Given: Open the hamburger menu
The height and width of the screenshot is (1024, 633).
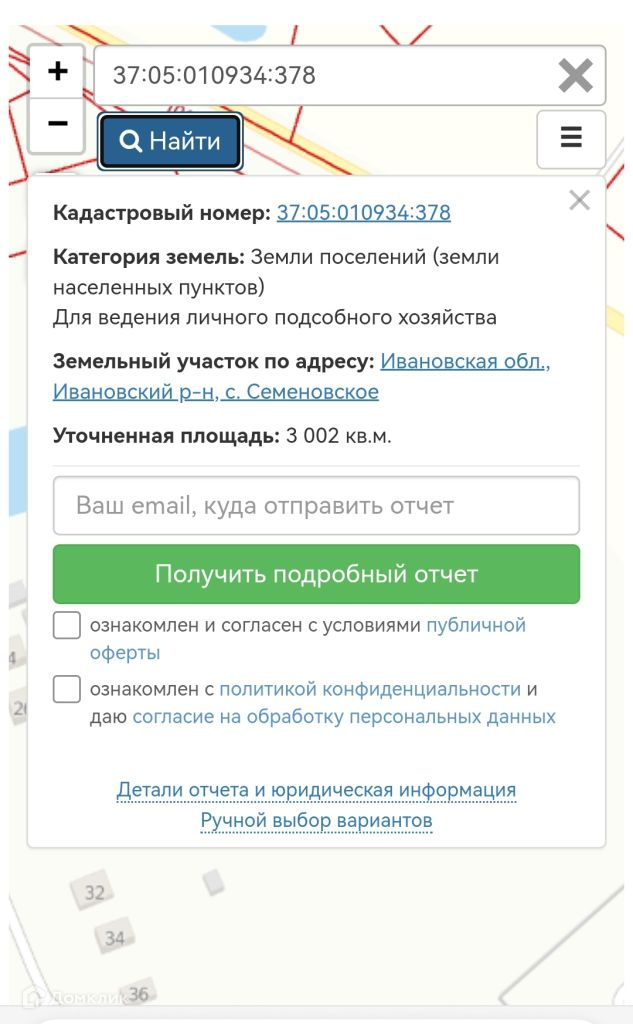Looking at the screenshot, I should 571,138.
